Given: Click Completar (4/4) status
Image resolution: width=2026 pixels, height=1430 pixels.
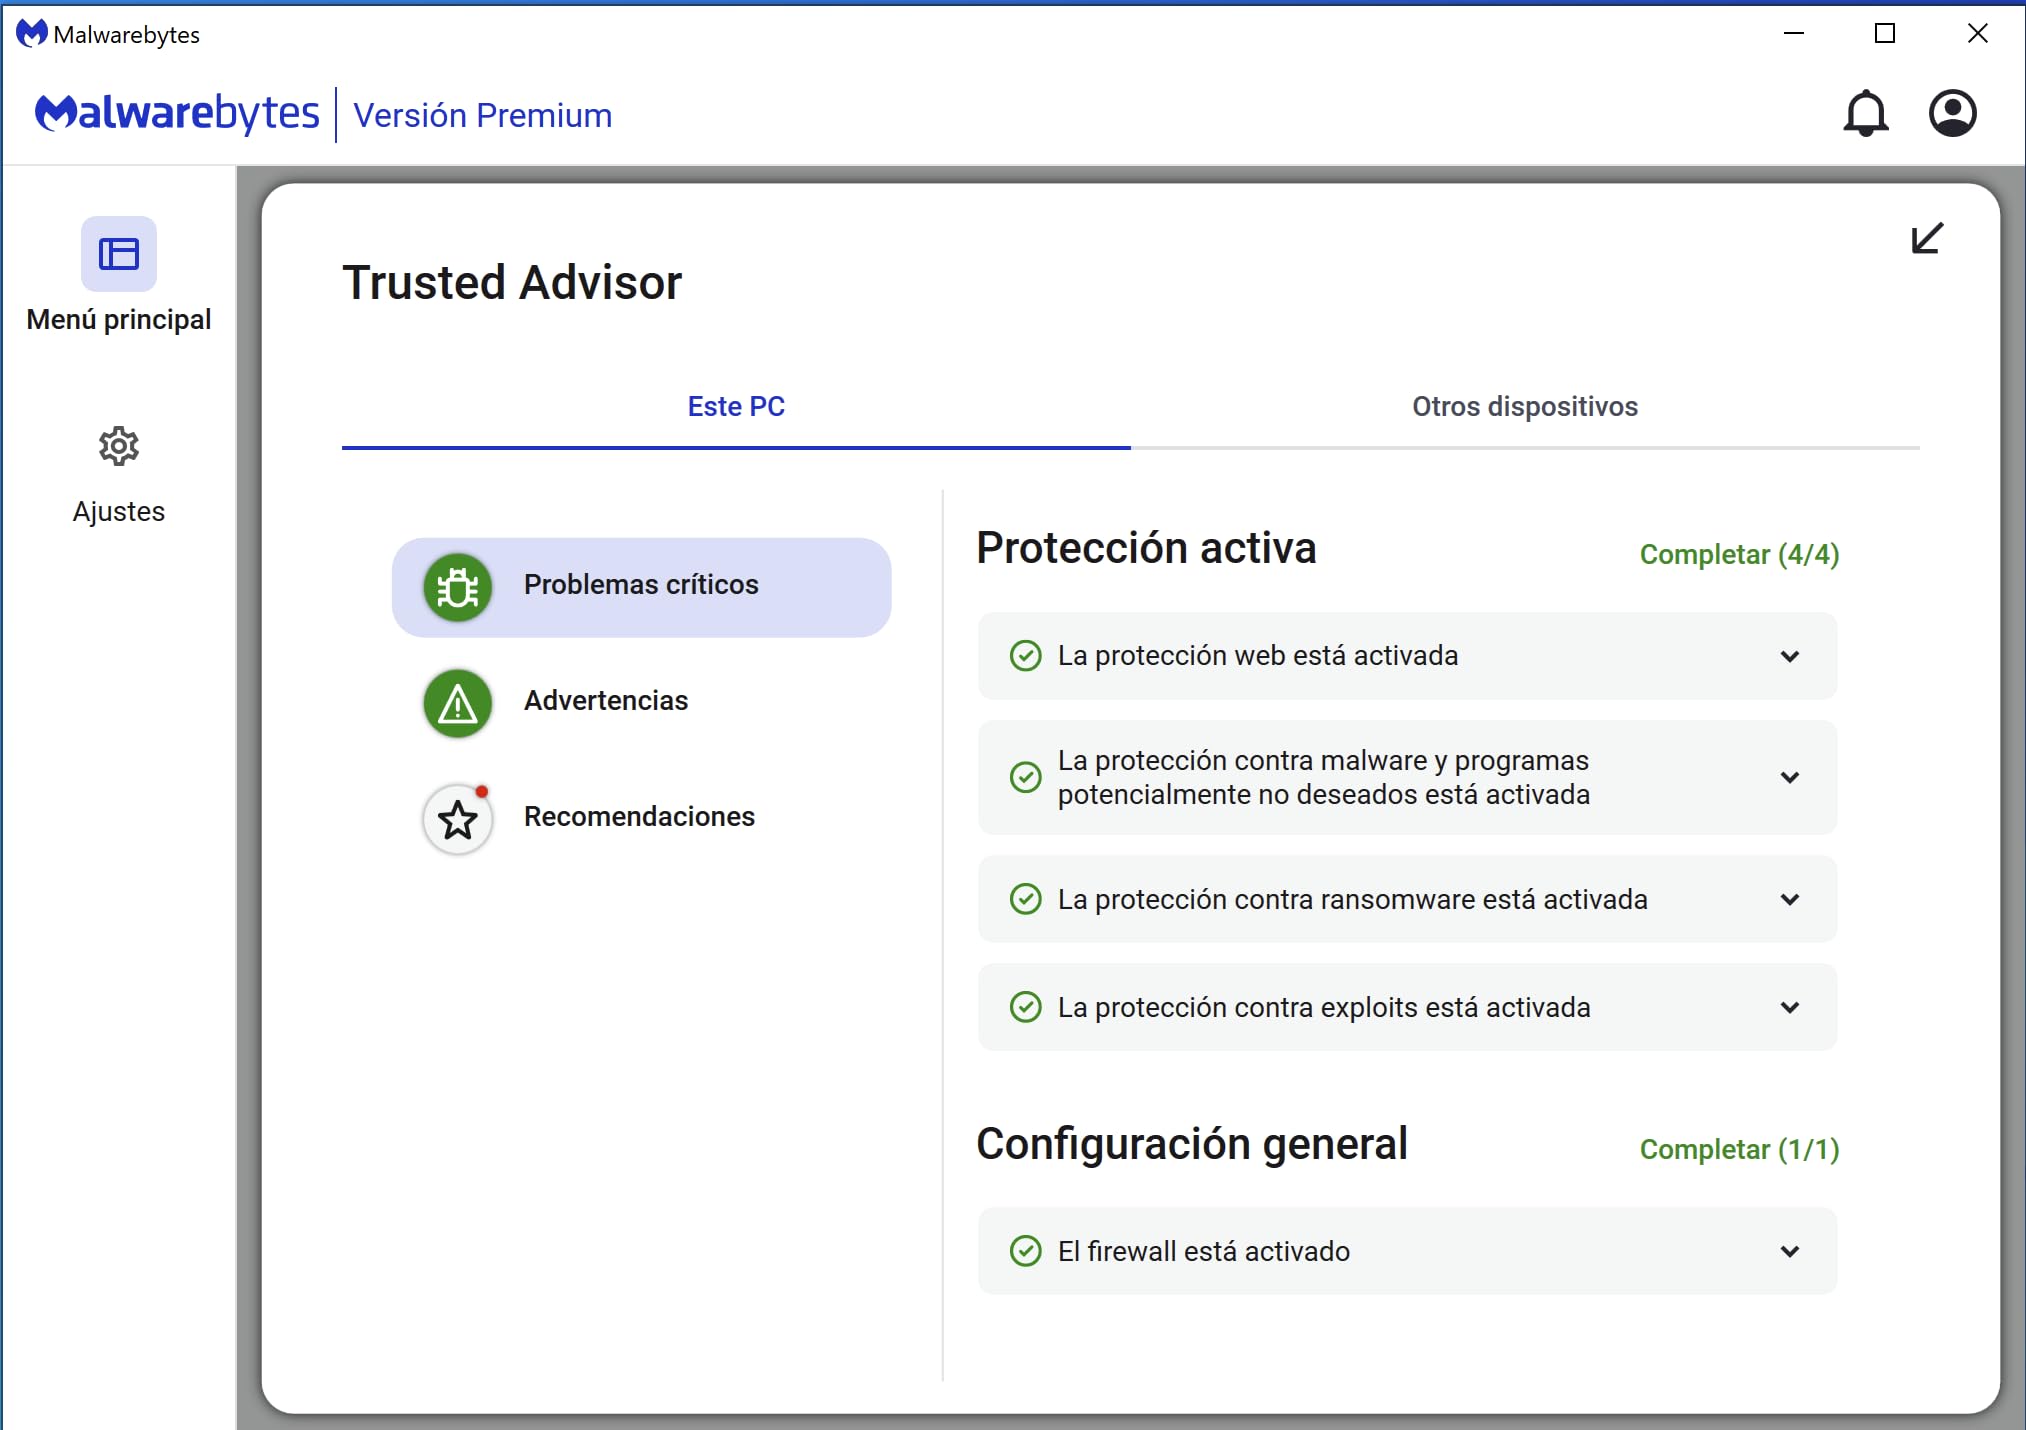Looking at the screenshot, I should 1739,555.
